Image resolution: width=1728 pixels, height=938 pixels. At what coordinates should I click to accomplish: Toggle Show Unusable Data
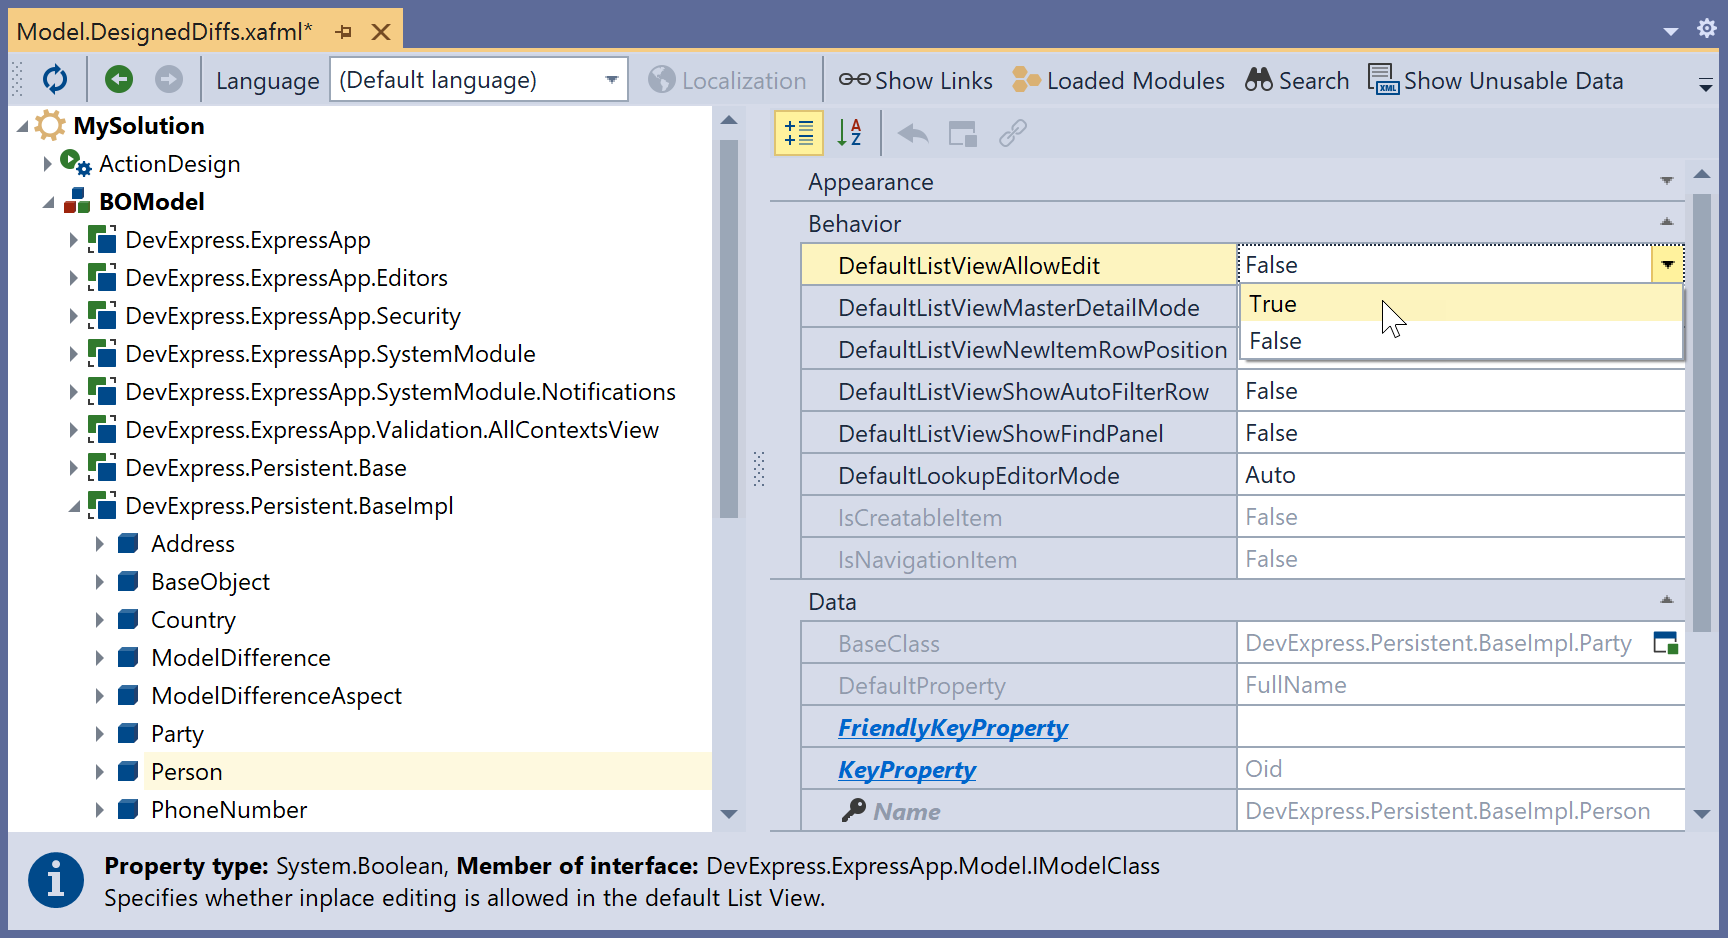pyautogui.click(x=1496, y=80)
